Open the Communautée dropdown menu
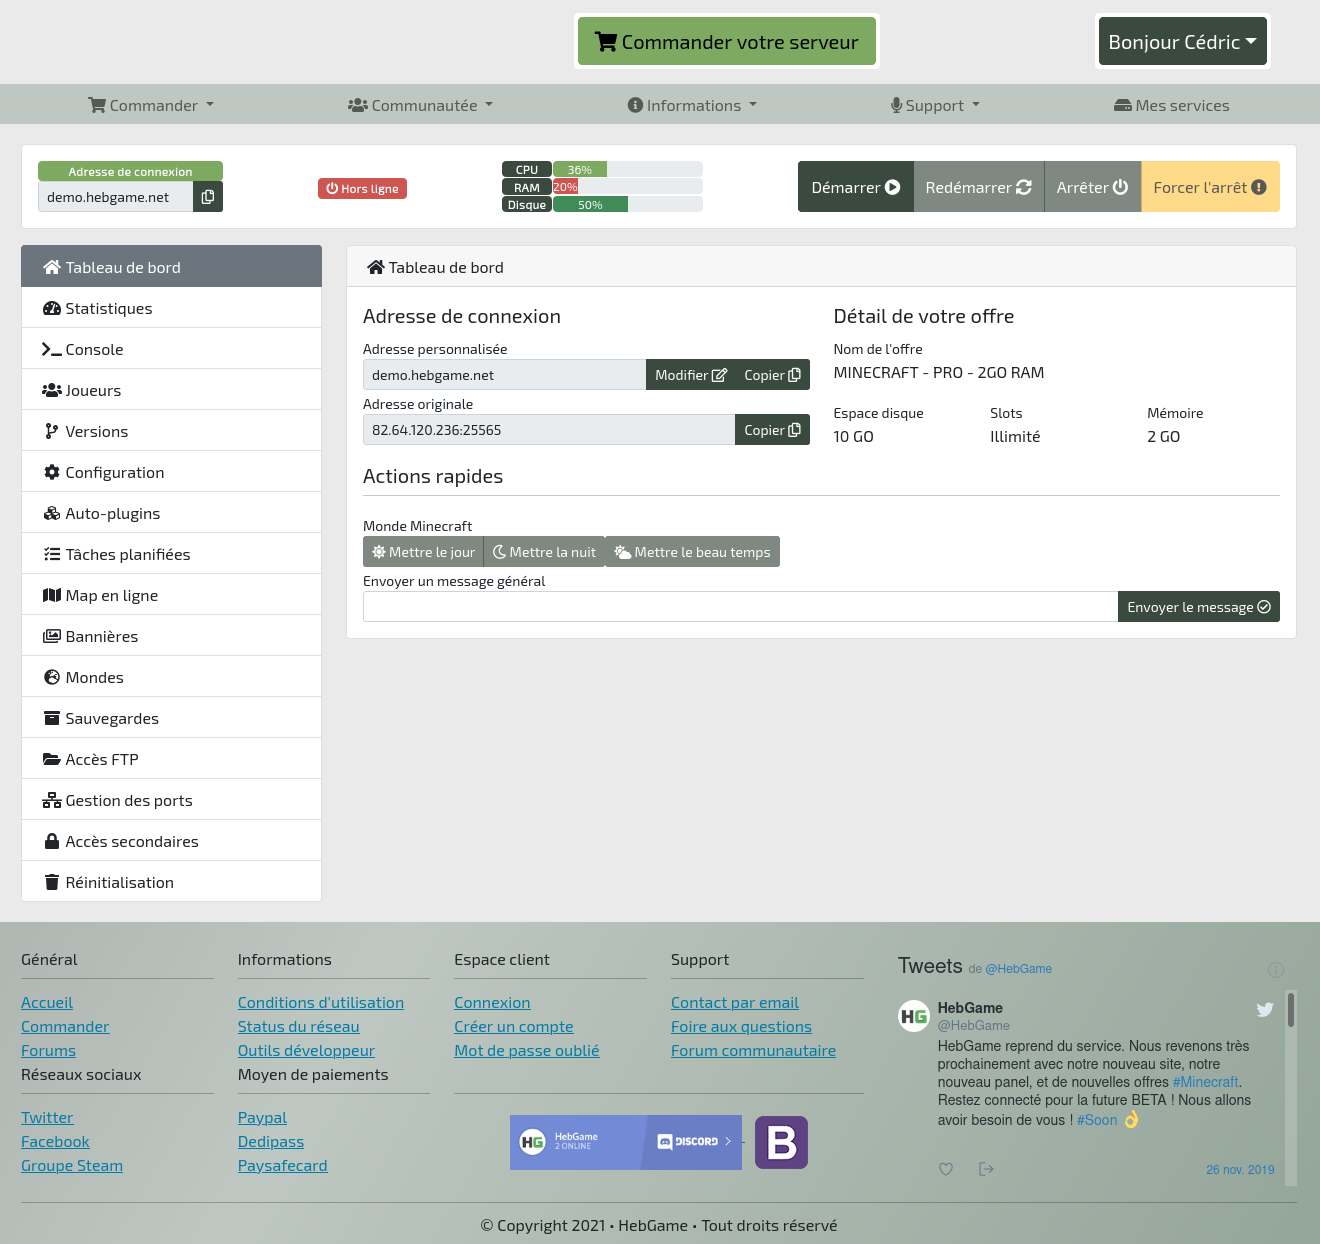The image size is (1320, 1244). (420, 105)
